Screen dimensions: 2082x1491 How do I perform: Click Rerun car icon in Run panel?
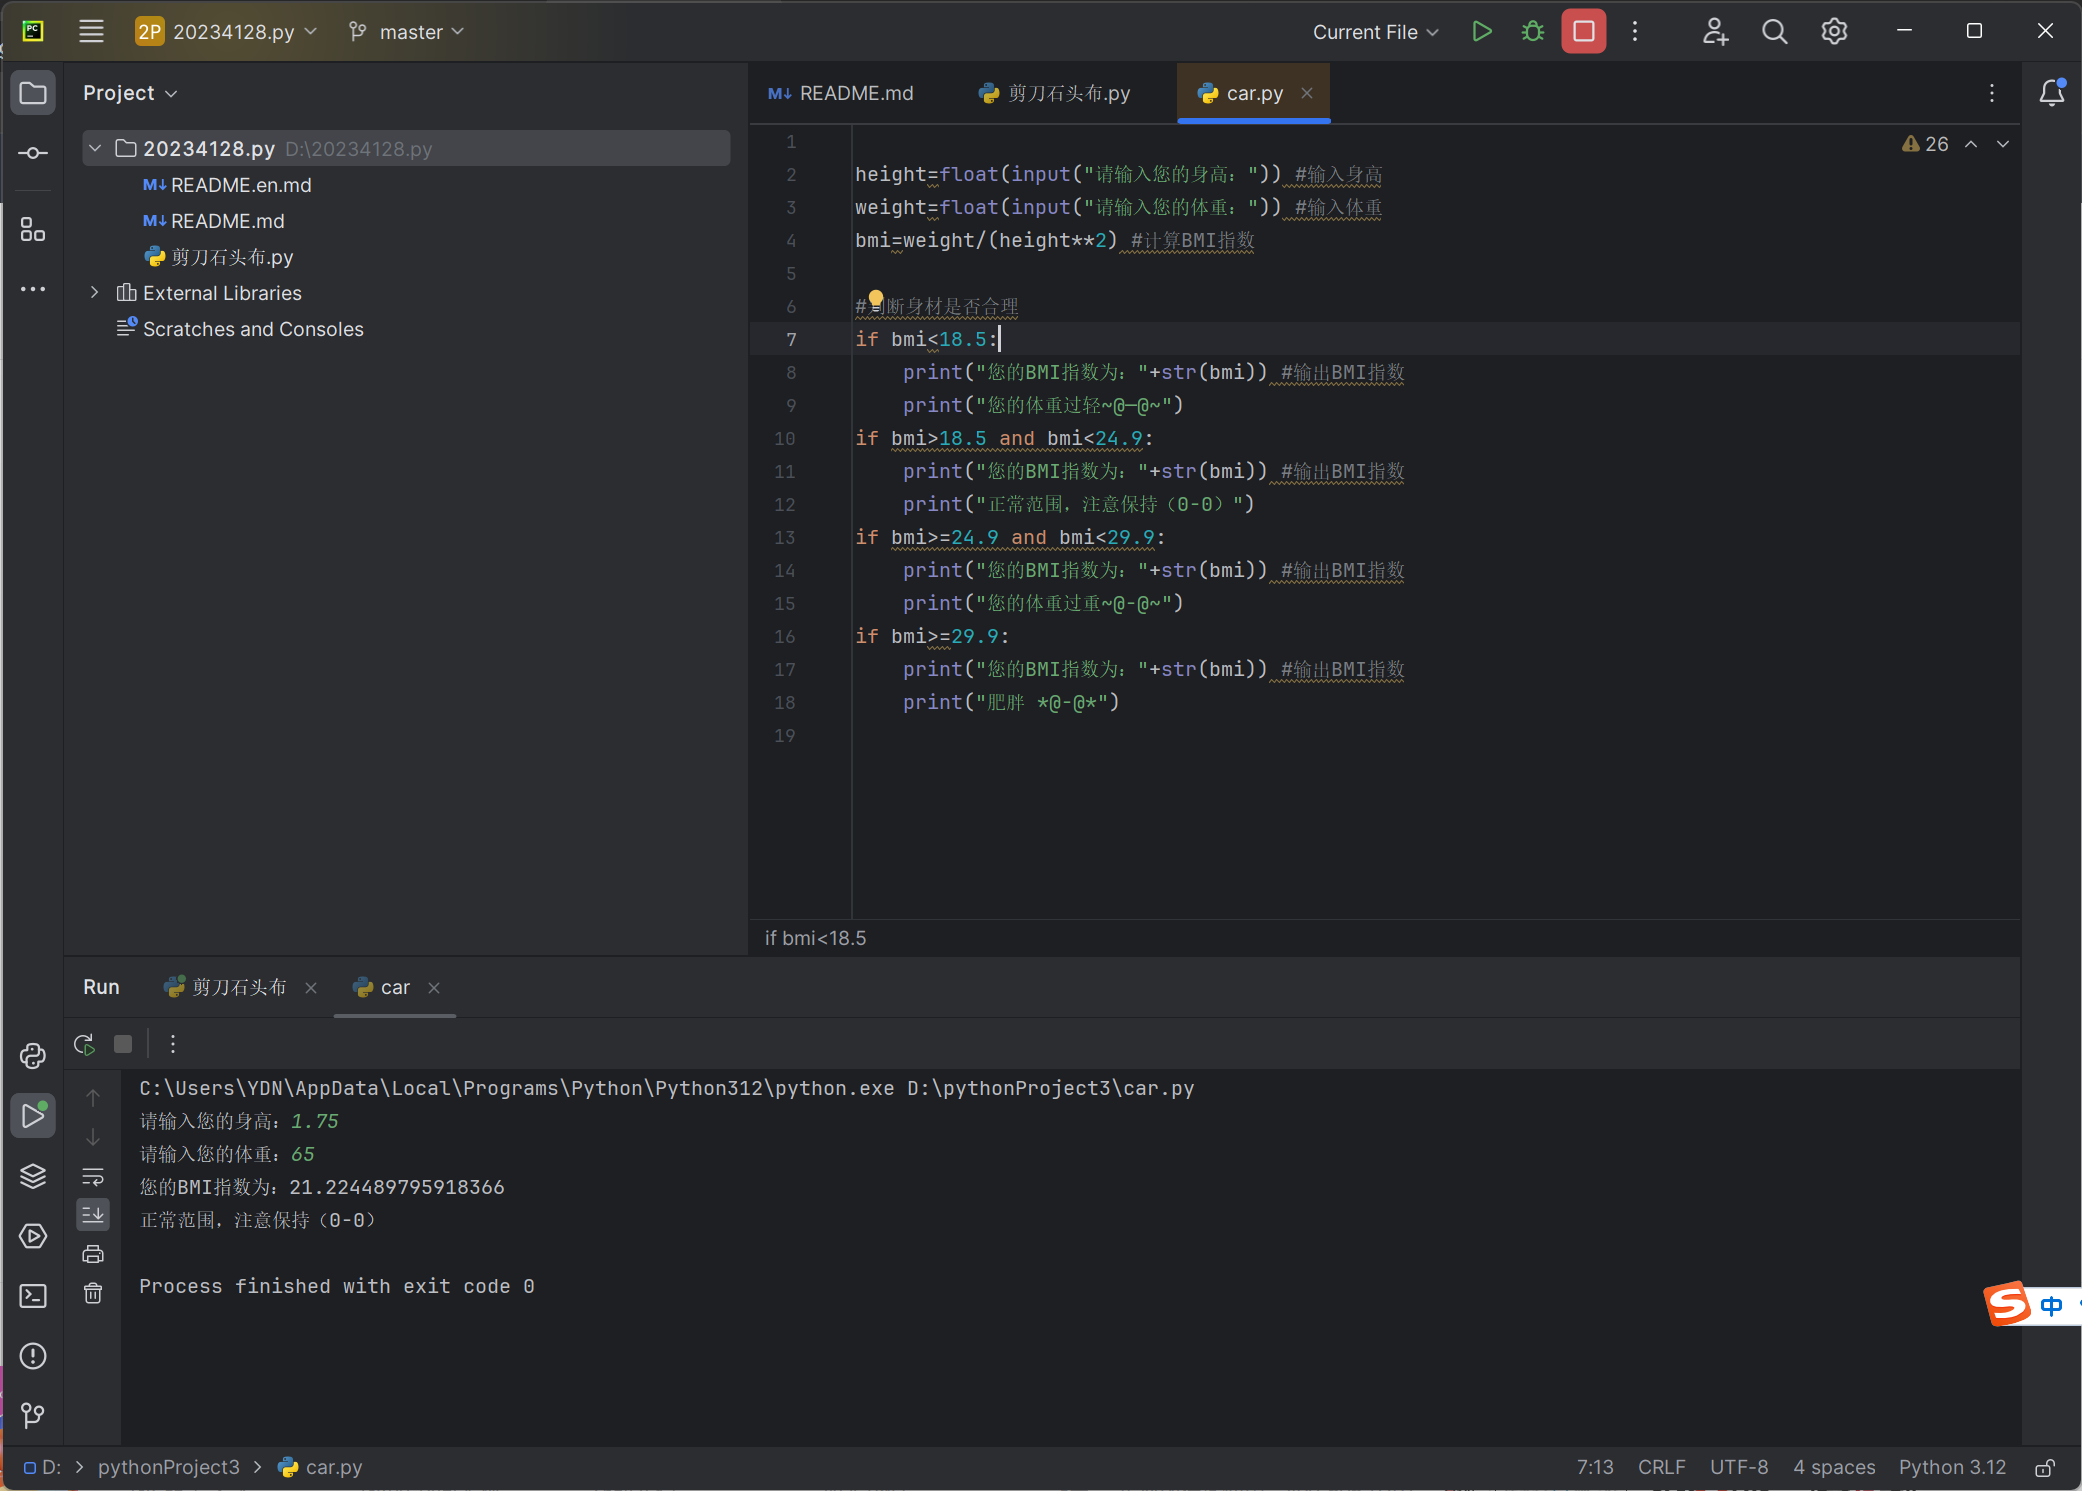[85, 1044]
